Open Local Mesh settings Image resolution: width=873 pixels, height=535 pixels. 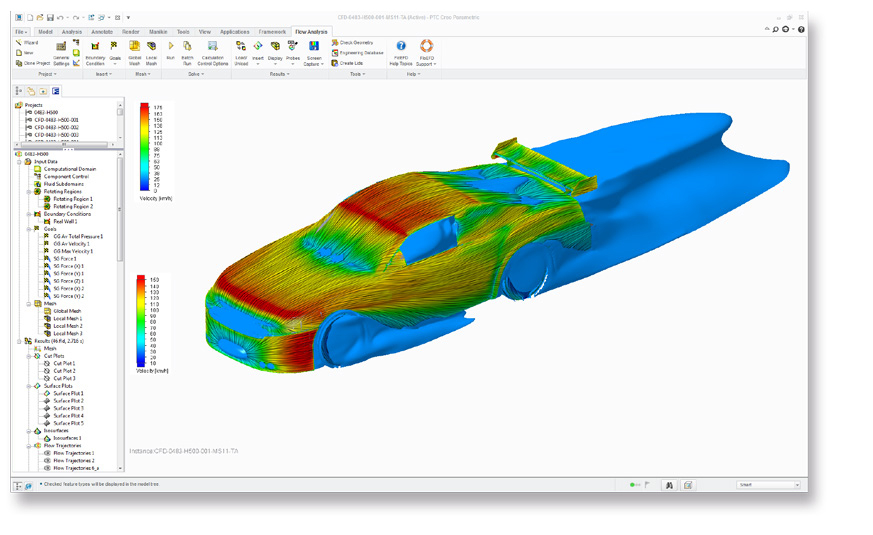tap(151, 53)
